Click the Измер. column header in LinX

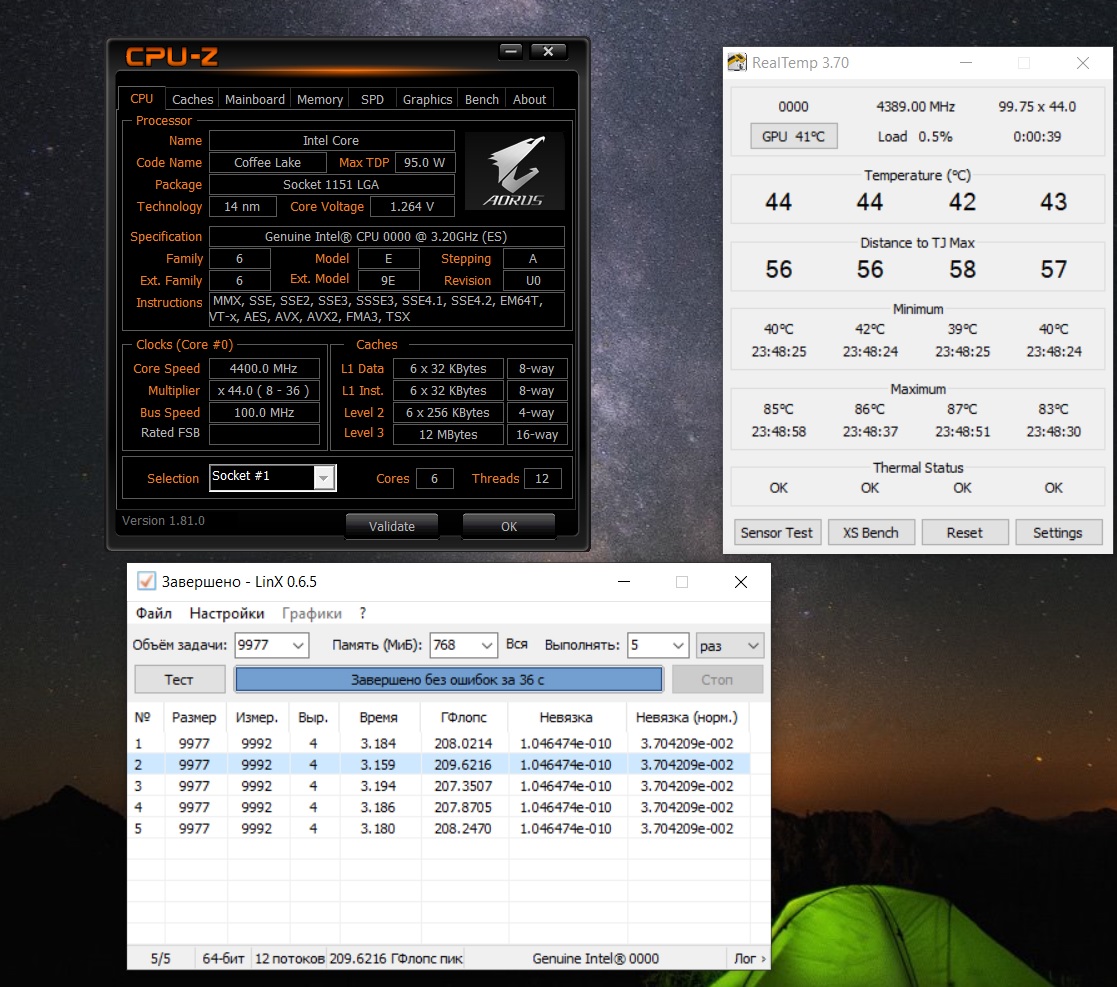point(257,717)
